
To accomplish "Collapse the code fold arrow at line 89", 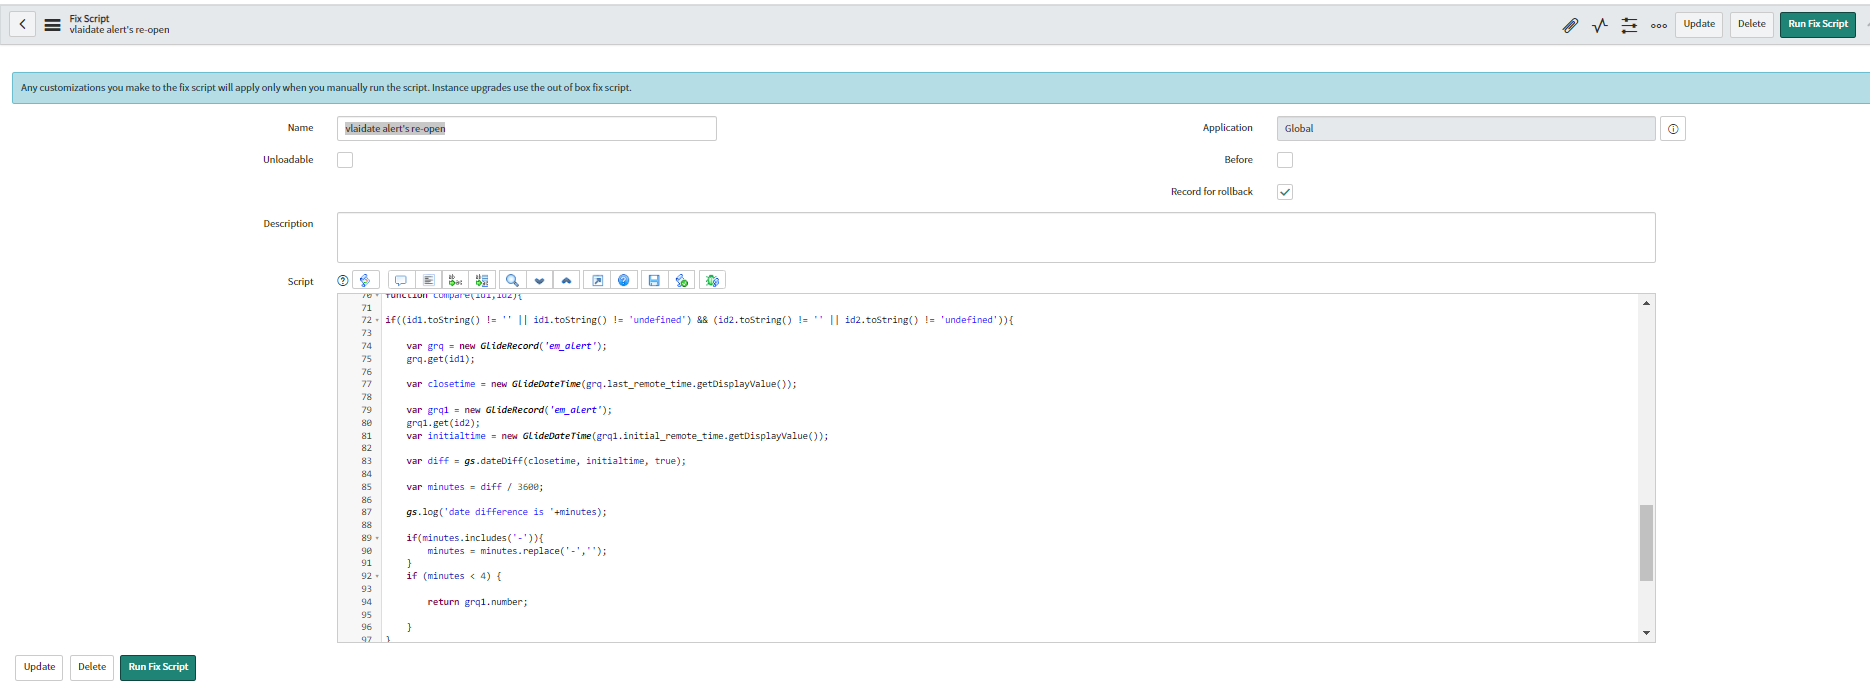I will pyautogui.click(x=377, y=539).
